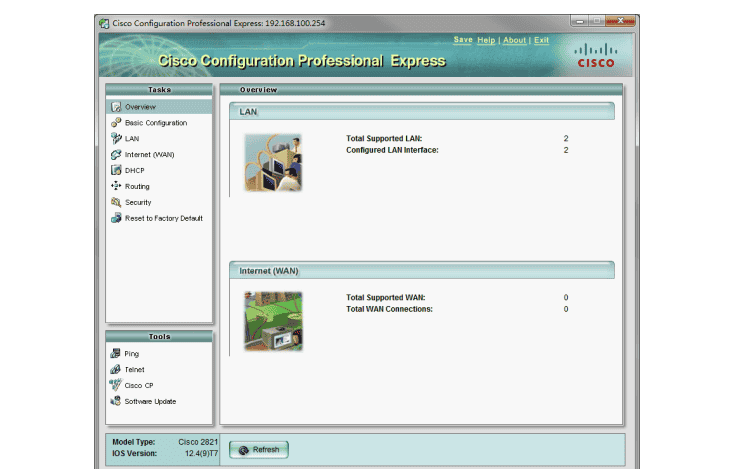The width and height of the screenshot is (736, 469).
Task: Open the Telnet tool icon
Action: [x=116, y=370]
